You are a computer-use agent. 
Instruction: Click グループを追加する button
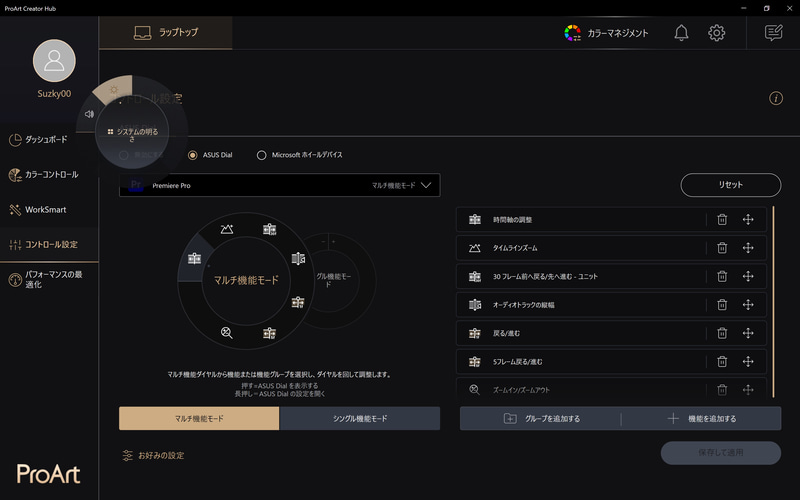click(x=541, y=418)
